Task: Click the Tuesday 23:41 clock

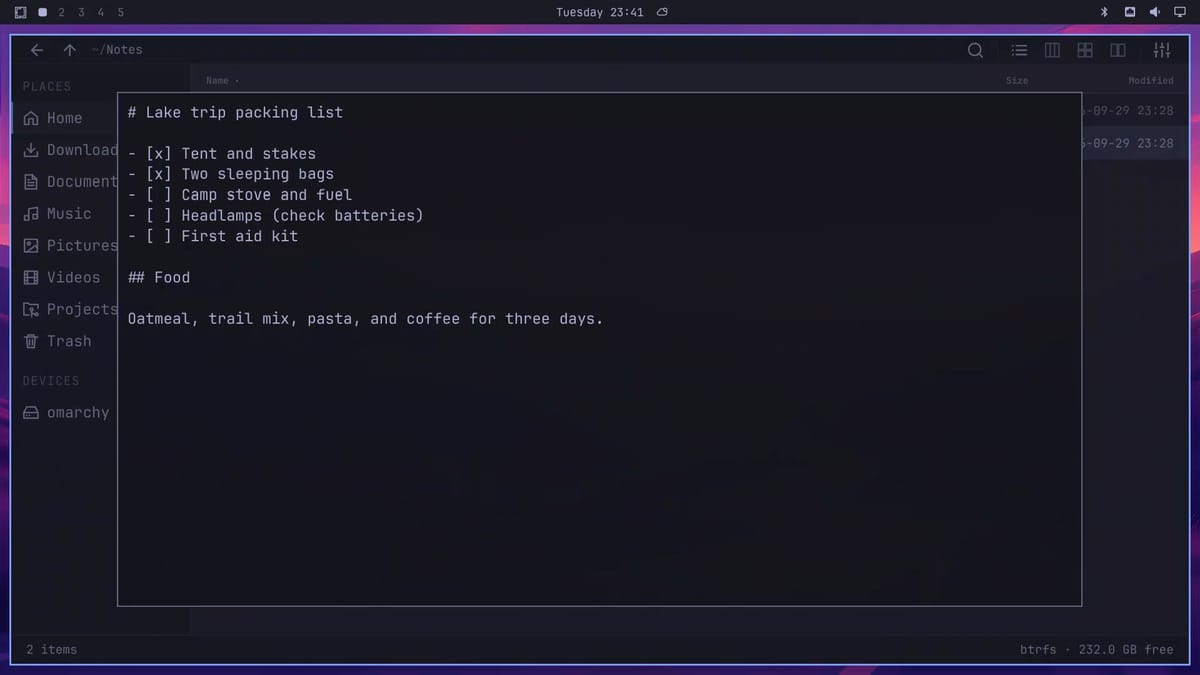Action: point(600,12)
